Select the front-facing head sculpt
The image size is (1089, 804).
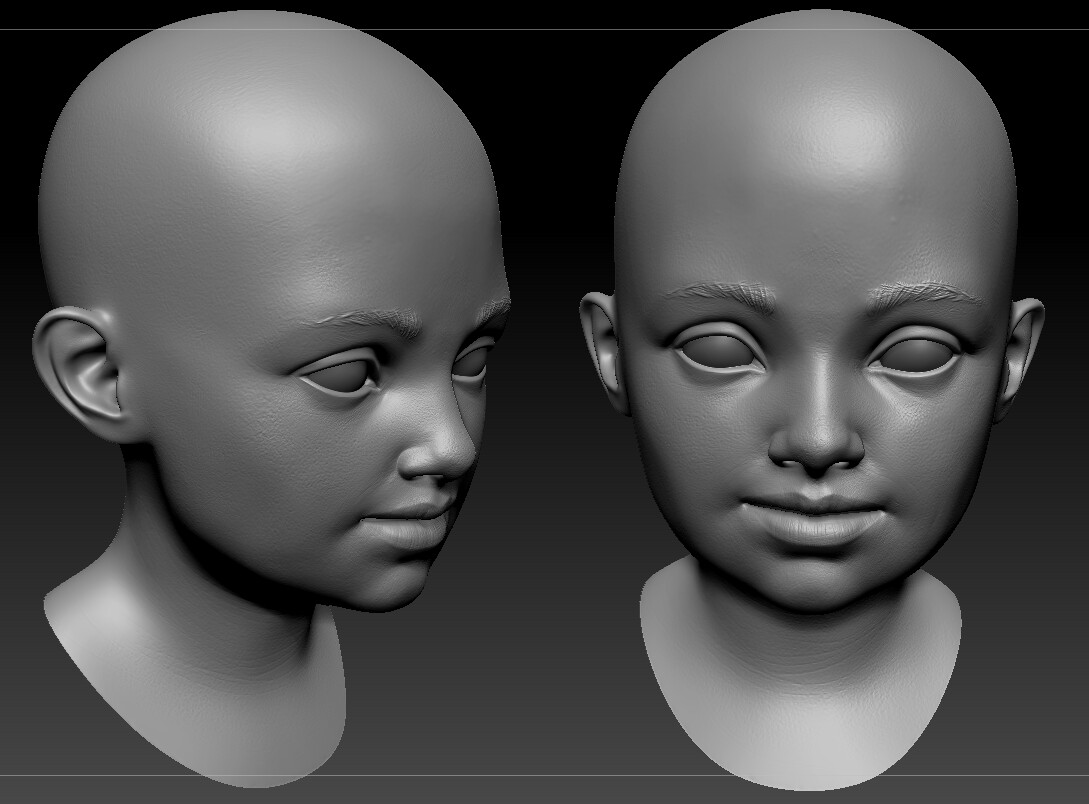point(811,399)
